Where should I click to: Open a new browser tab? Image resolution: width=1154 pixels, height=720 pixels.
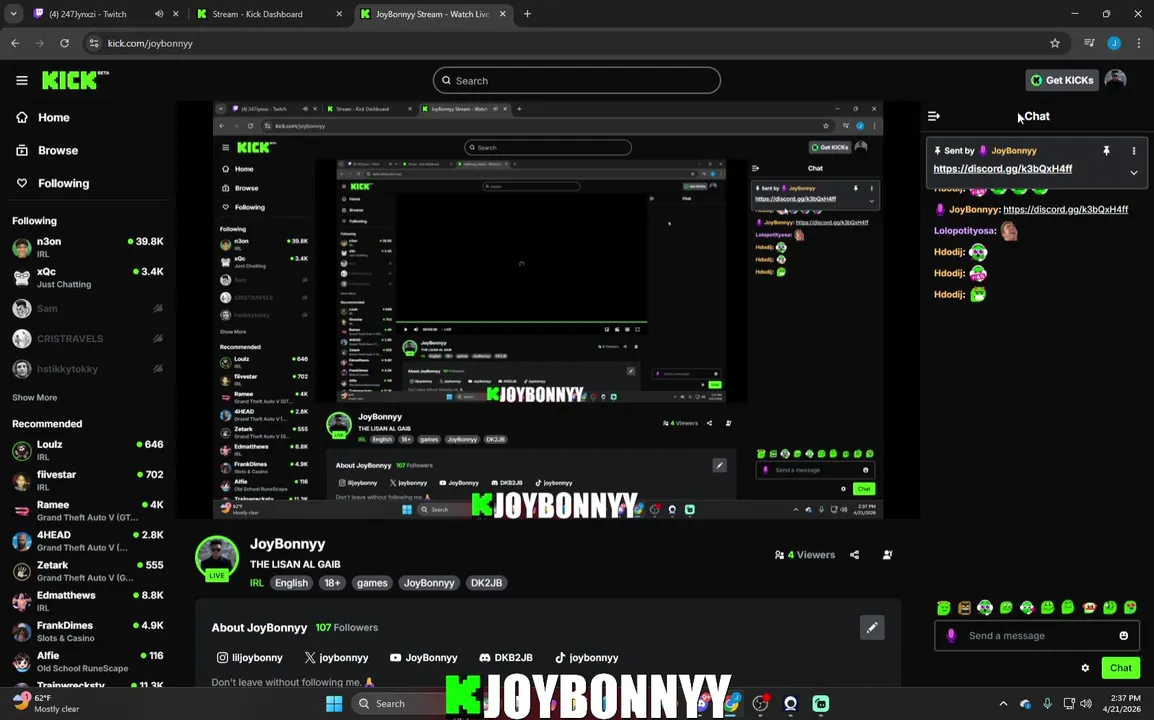click(527, 14)
